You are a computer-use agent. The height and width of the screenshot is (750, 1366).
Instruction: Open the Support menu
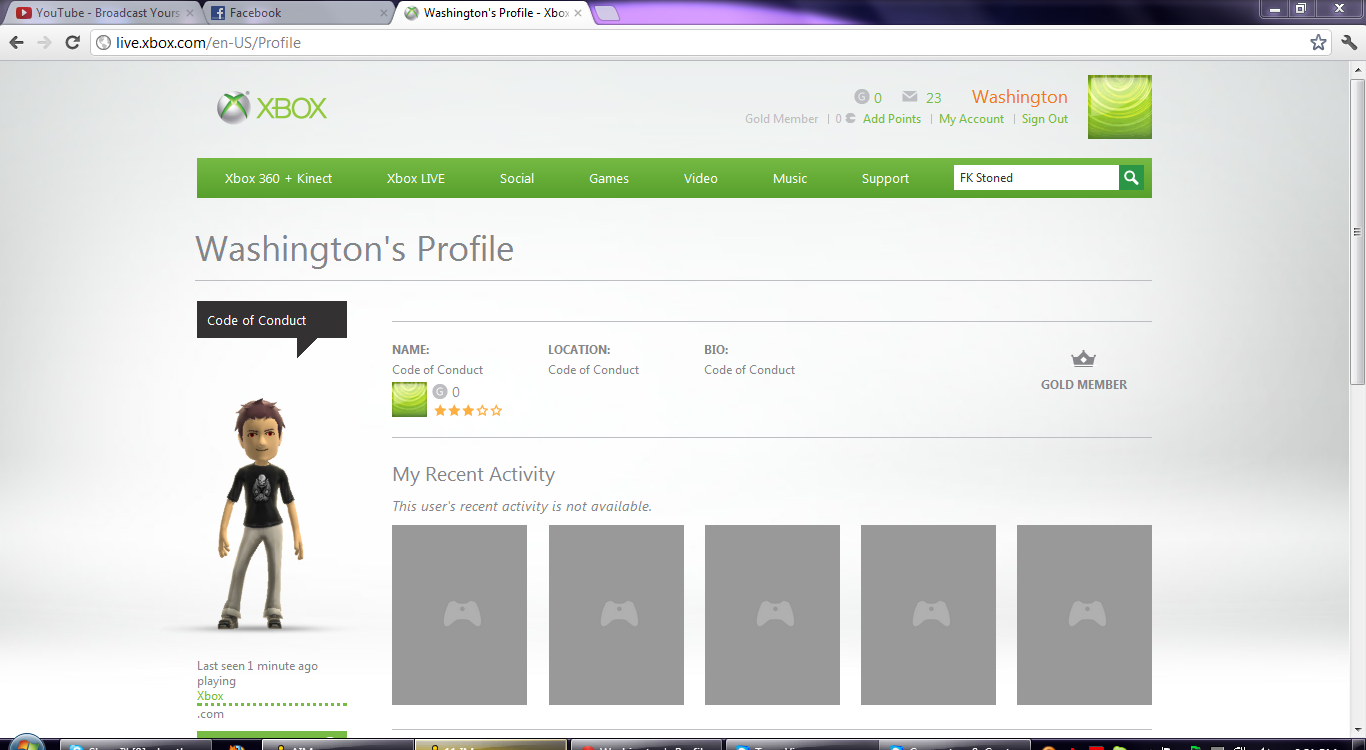click(886, 178)
